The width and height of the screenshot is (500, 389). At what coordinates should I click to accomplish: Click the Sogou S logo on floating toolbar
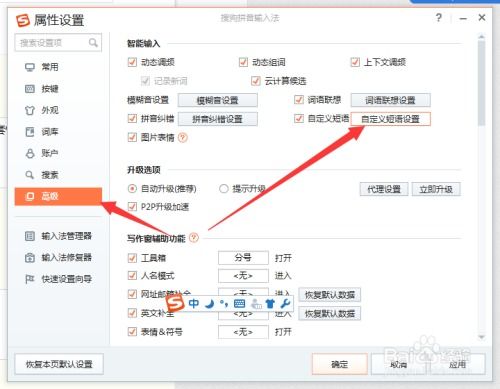pos(175,304)
